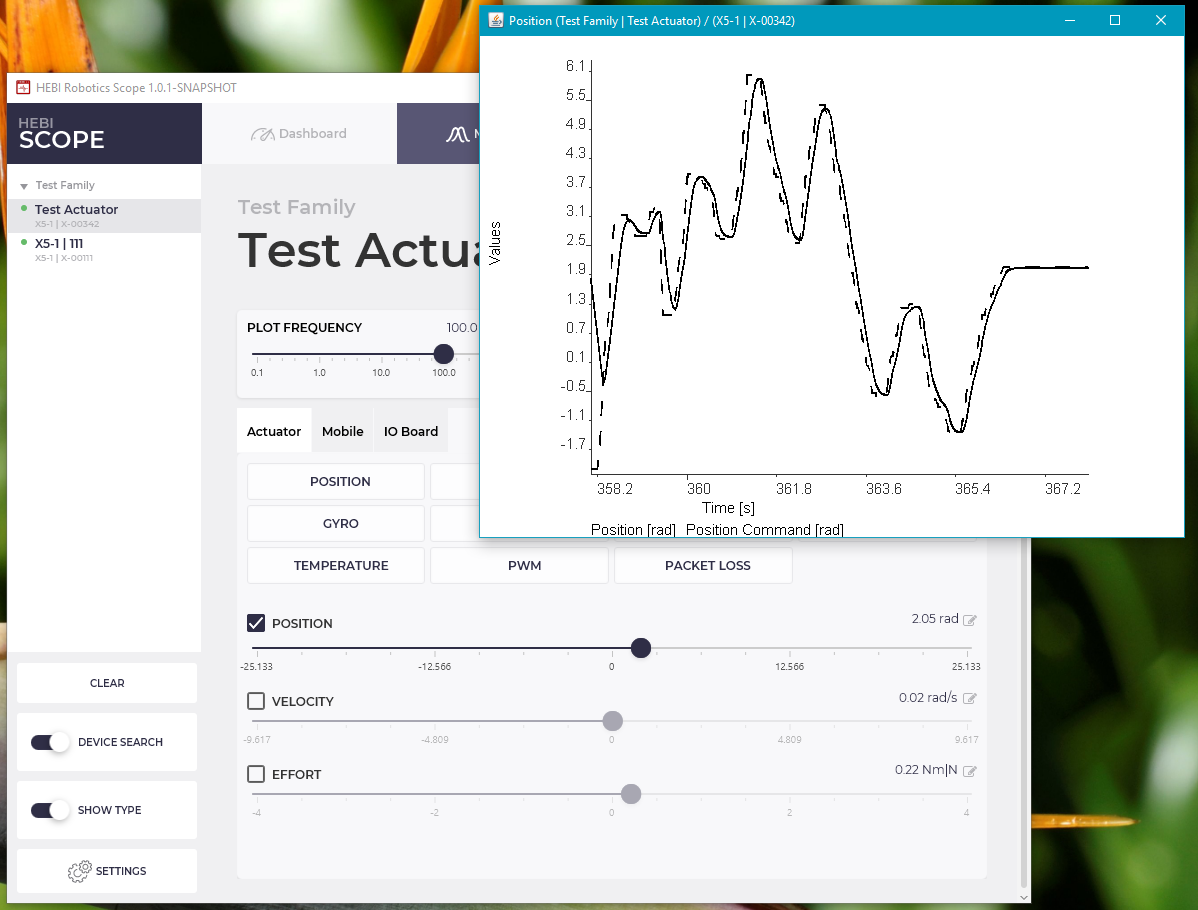Switch to the Mobile tab
The height and width of the screenshot is (910, 1198).
[x=342, y=431]
